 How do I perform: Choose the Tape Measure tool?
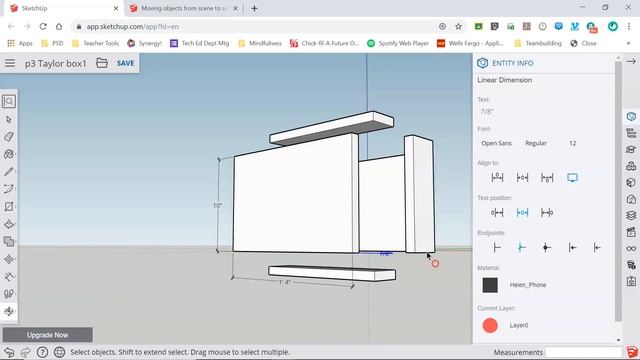point(9,276)
